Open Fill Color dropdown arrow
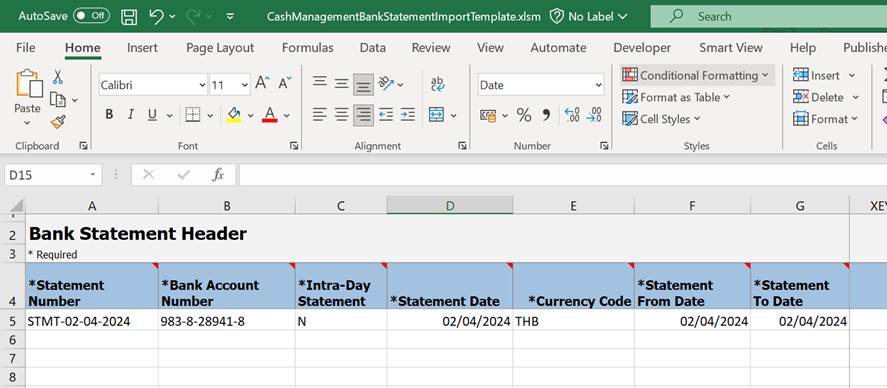 251,115
